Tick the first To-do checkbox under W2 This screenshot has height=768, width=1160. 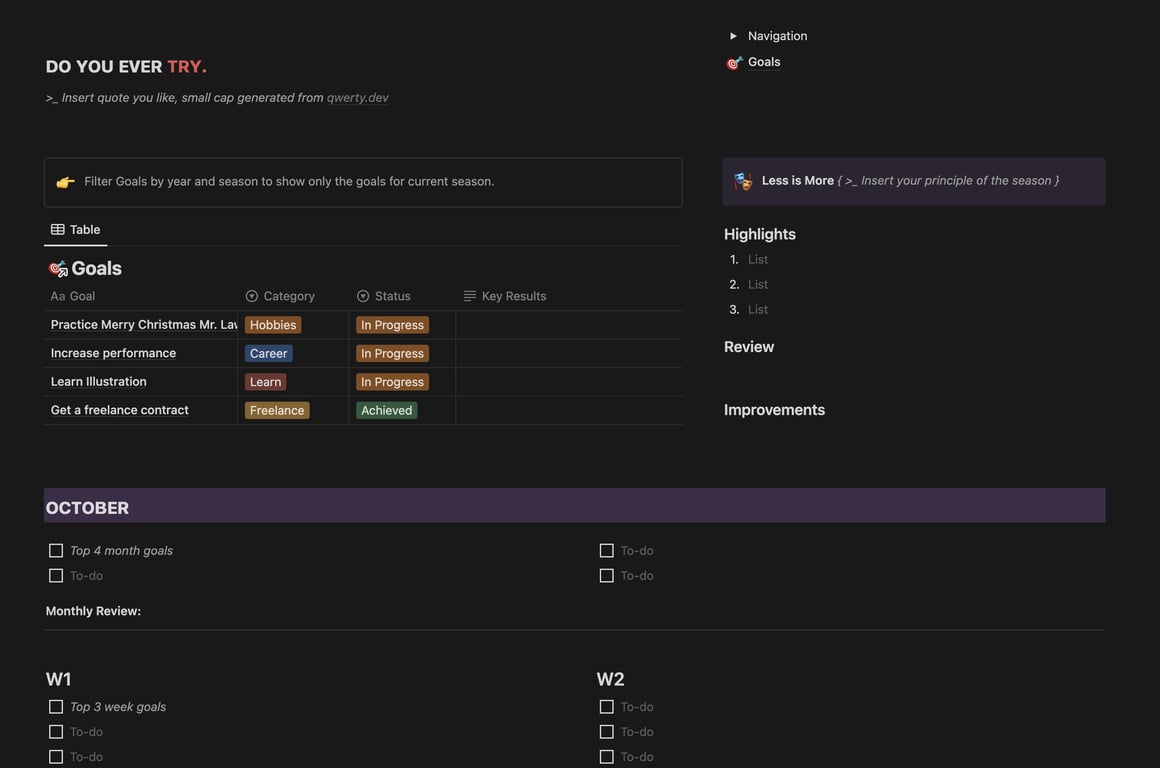click(607, 707)
